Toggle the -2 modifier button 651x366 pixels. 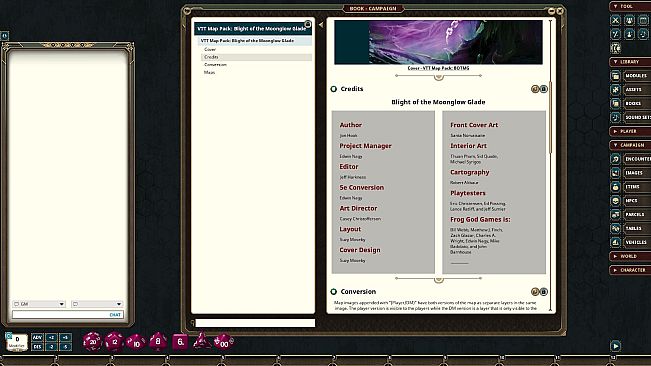51,346
